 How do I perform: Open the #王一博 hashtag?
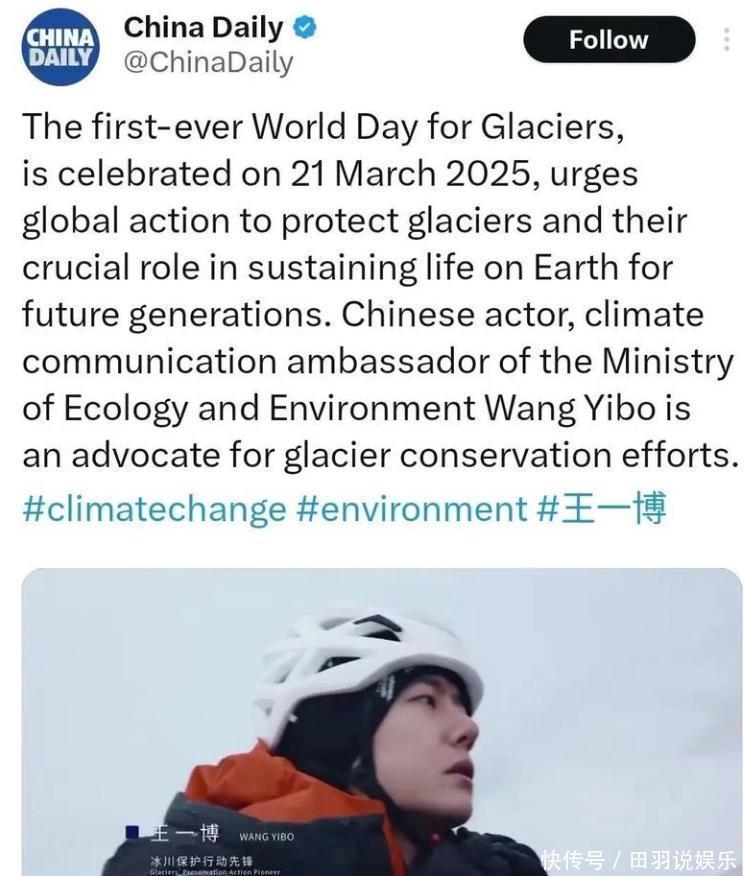602,509
